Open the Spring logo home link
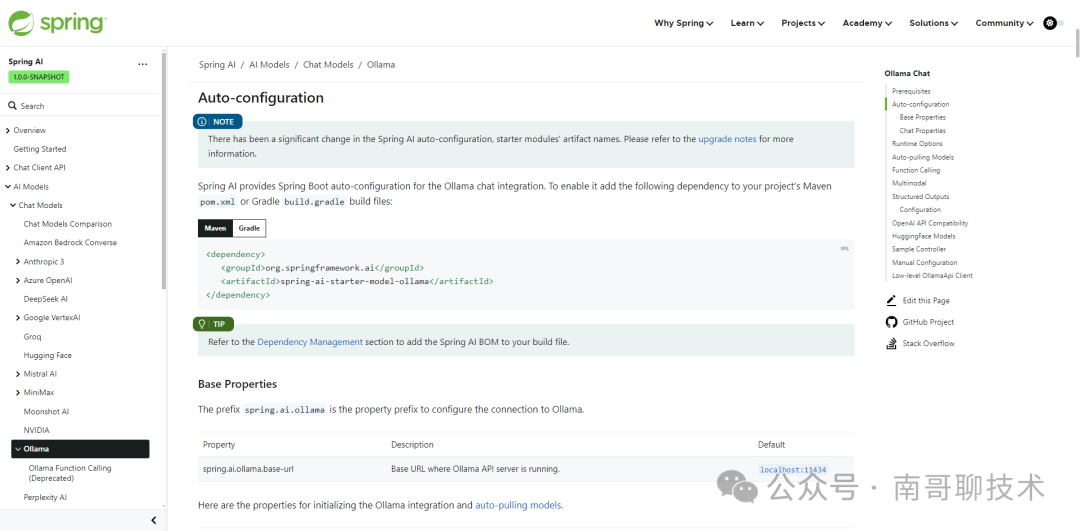 (x=56, y=23)
